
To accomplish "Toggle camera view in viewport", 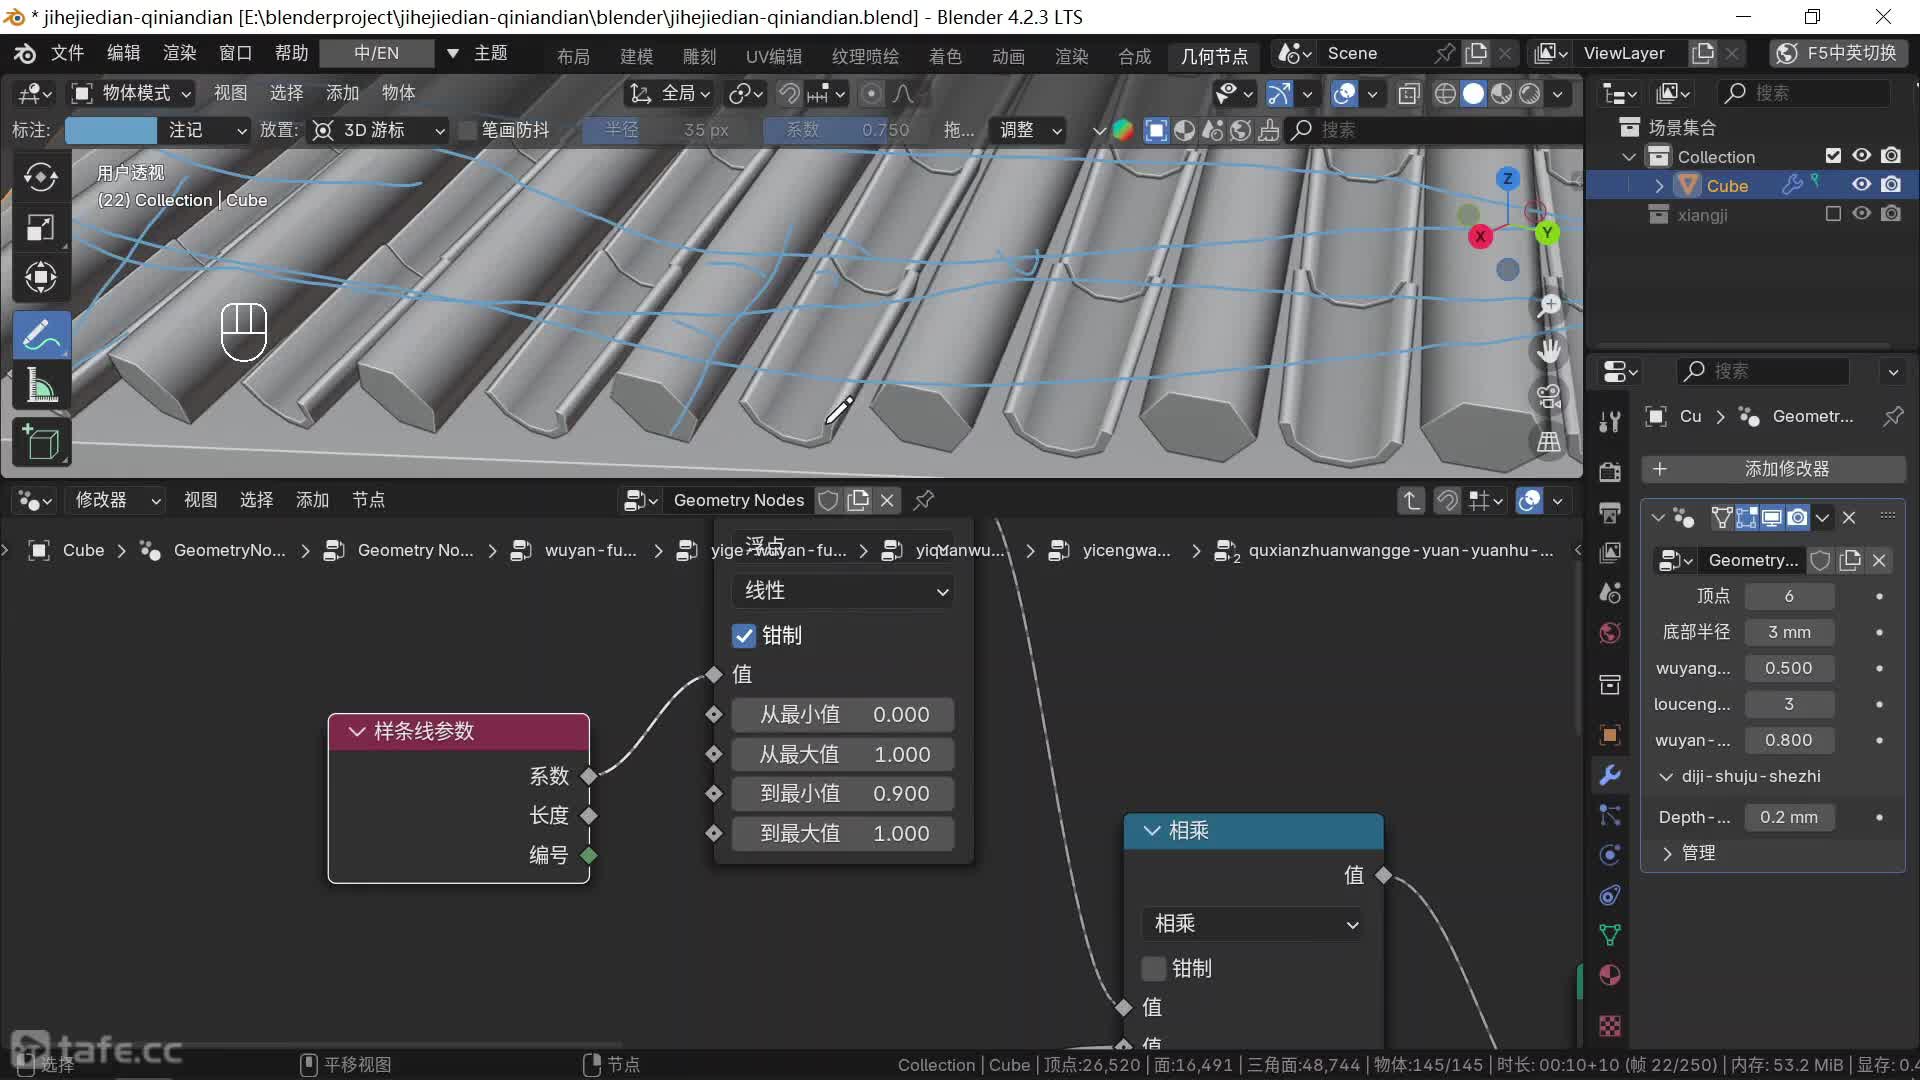I will [1549, 397].
